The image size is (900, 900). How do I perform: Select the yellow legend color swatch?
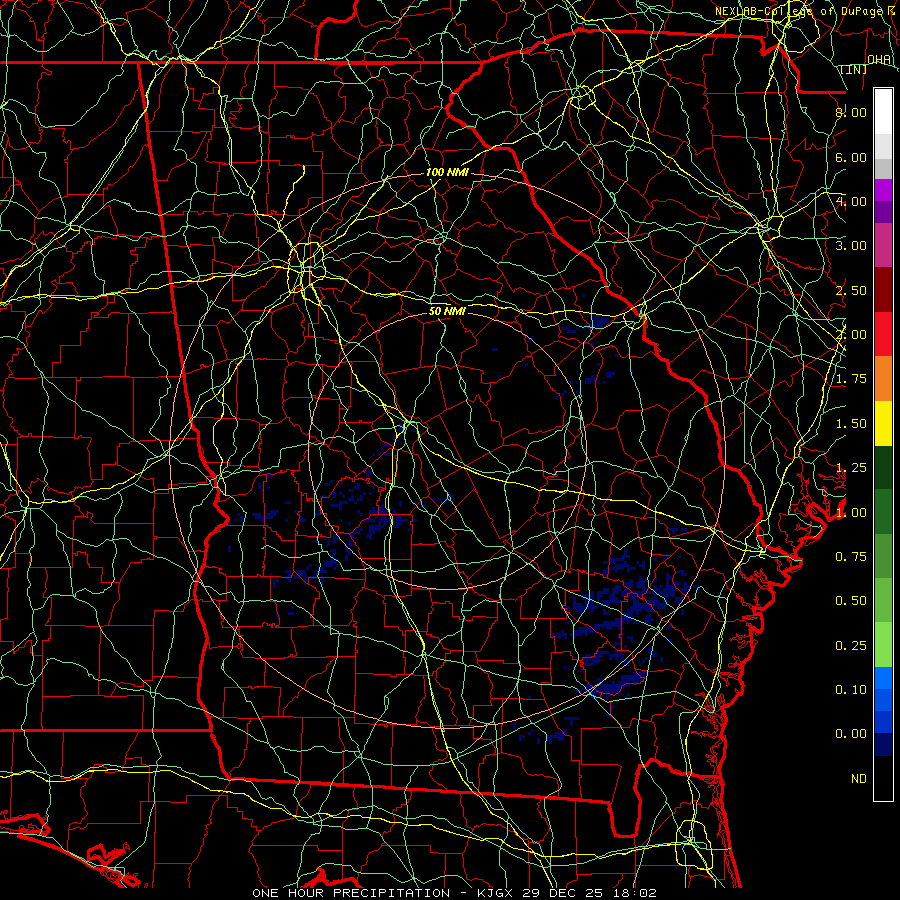point(883,424)
